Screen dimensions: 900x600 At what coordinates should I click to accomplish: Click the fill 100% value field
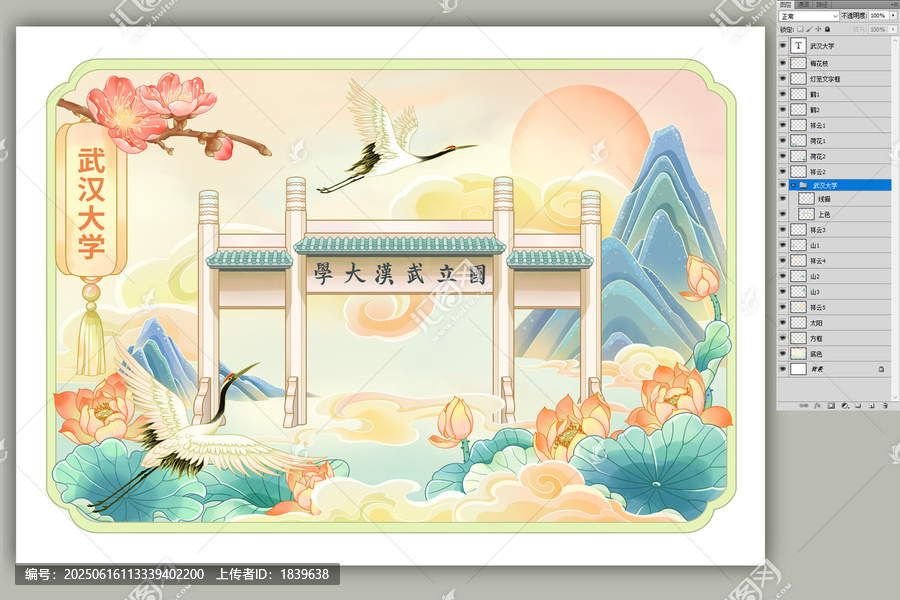coord(878,29)
